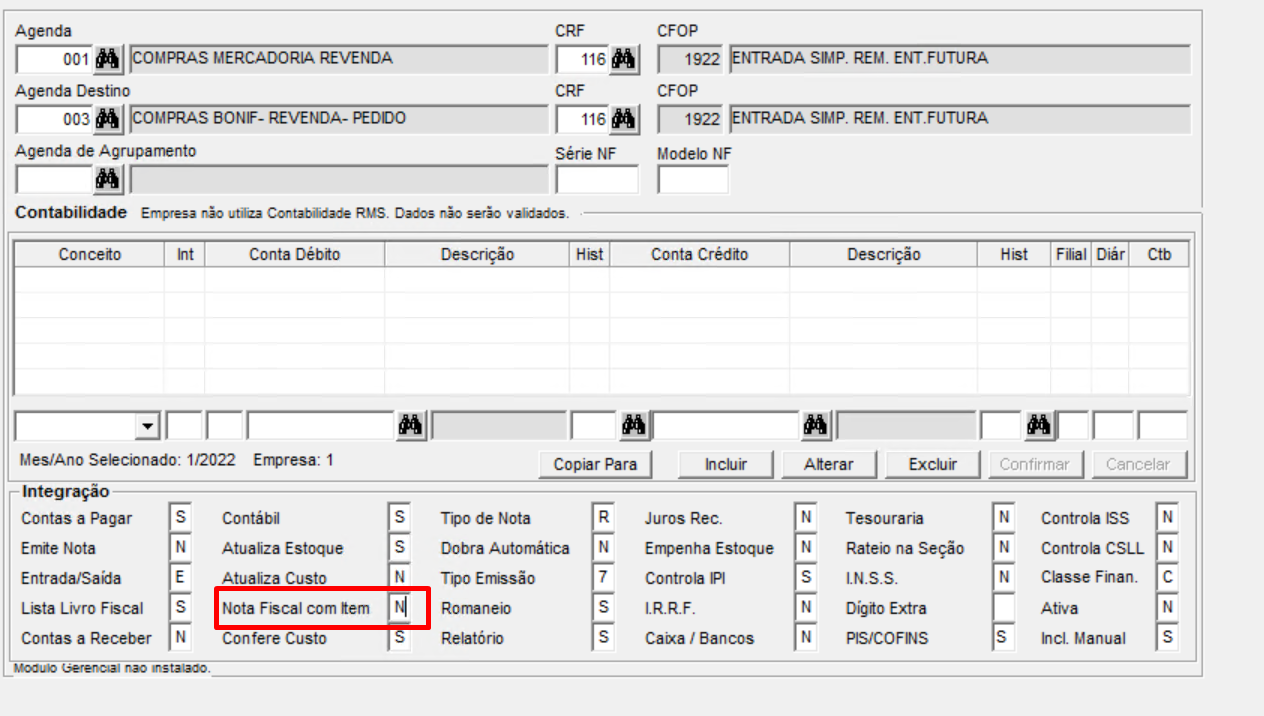
Task: Focus the Controla ISS flag field
Action: (x=1167, y=518)
